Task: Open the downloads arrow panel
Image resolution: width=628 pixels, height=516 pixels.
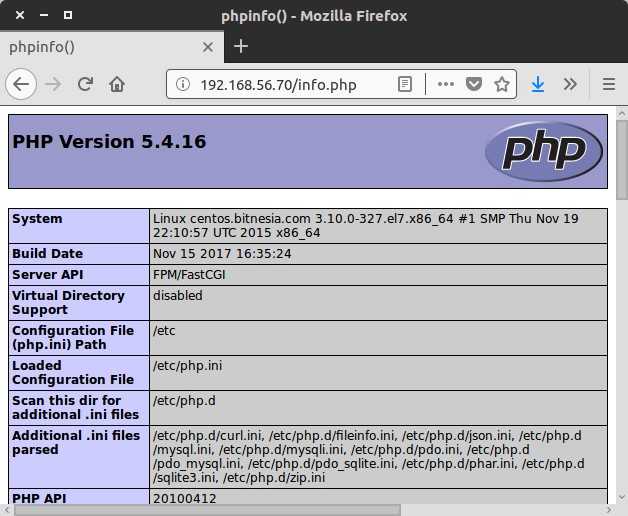Action: [537, 84]
